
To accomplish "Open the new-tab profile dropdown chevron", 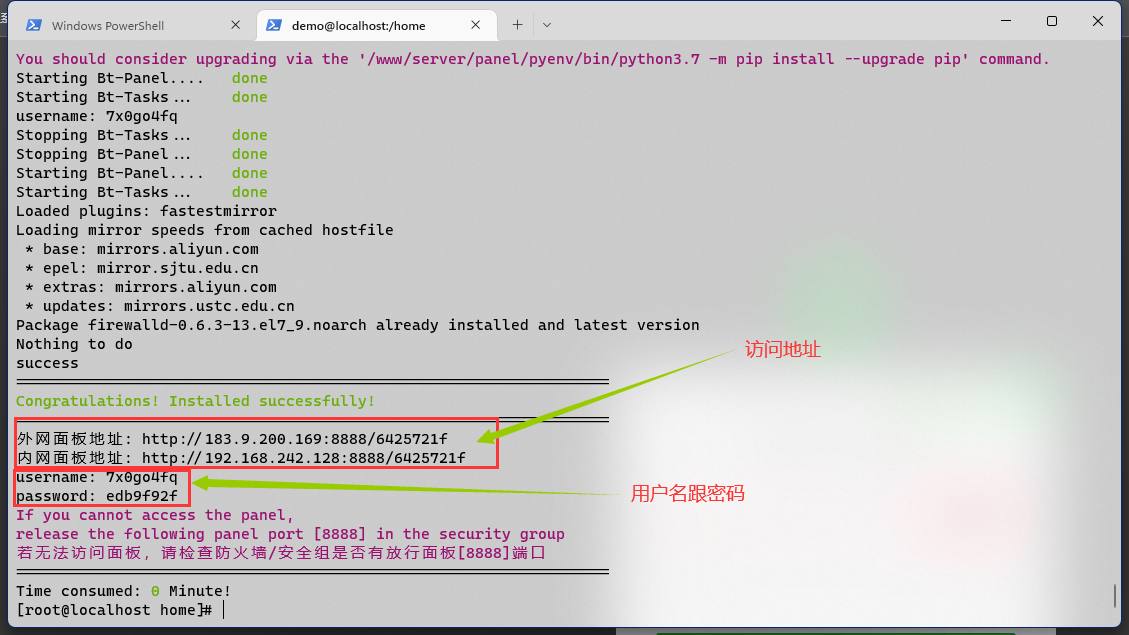I will point(546,25).
